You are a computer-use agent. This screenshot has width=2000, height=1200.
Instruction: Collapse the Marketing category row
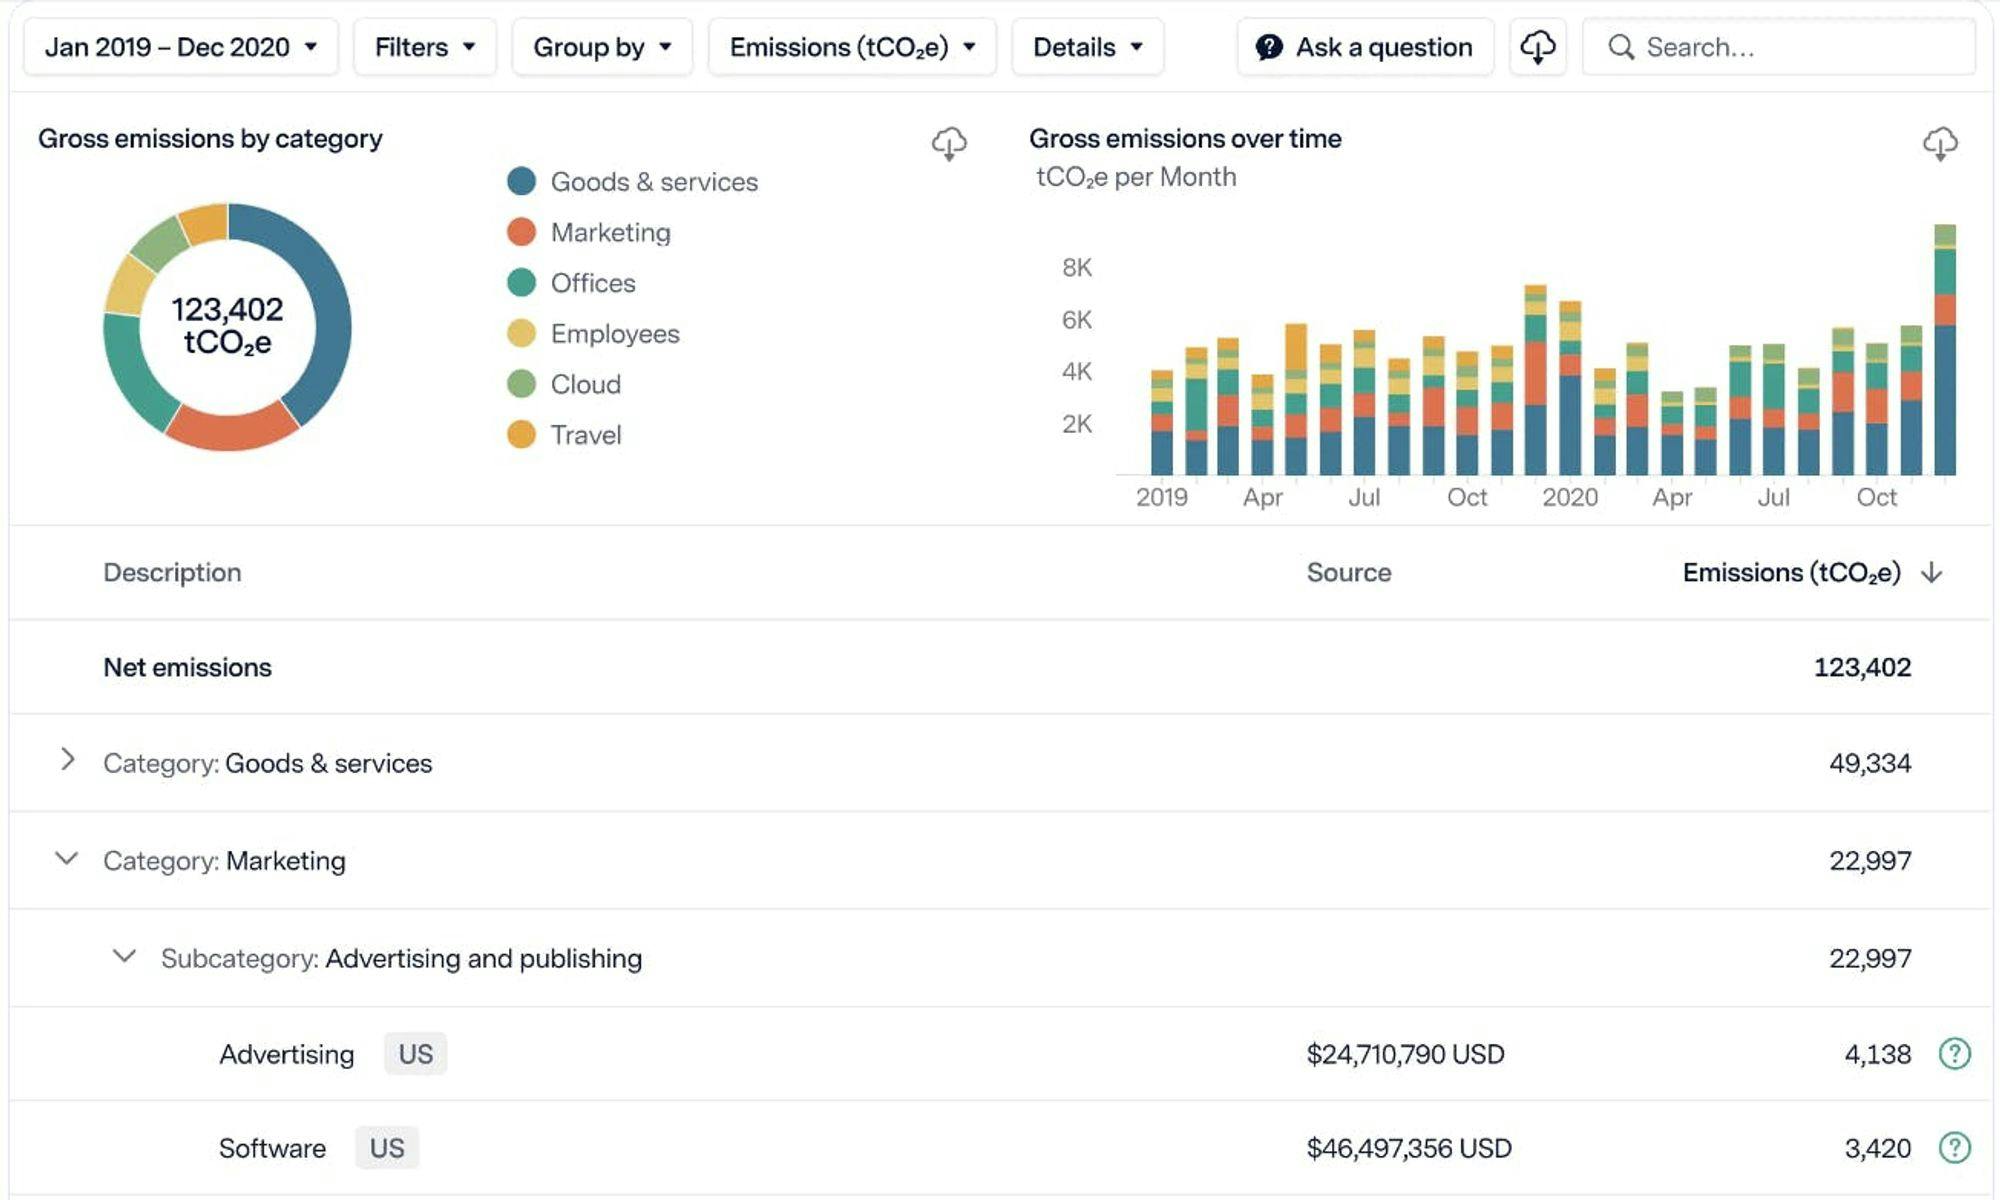[x=67, y=858]
